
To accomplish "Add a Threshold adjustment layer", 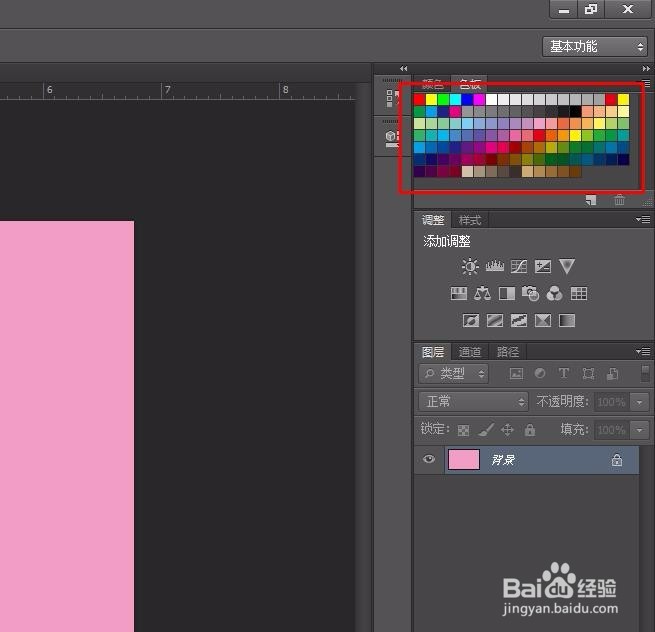I will coord(519,320).
